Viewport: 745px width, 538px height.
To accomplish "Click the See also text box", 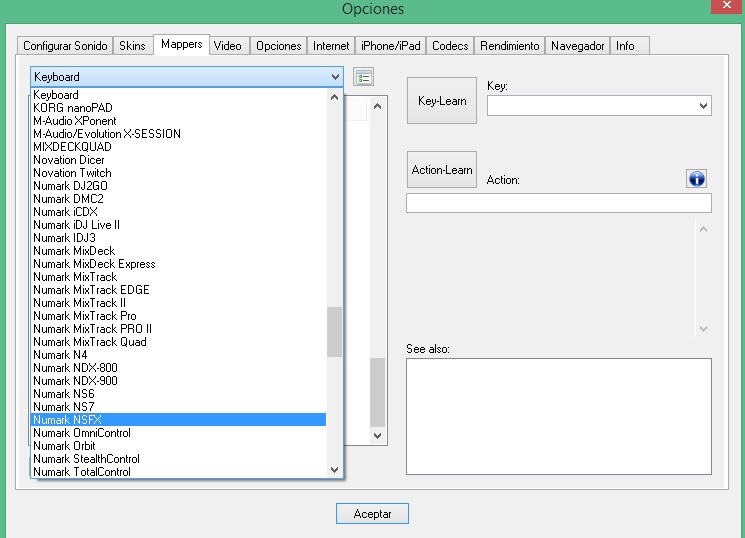I will tap(559, 416).
